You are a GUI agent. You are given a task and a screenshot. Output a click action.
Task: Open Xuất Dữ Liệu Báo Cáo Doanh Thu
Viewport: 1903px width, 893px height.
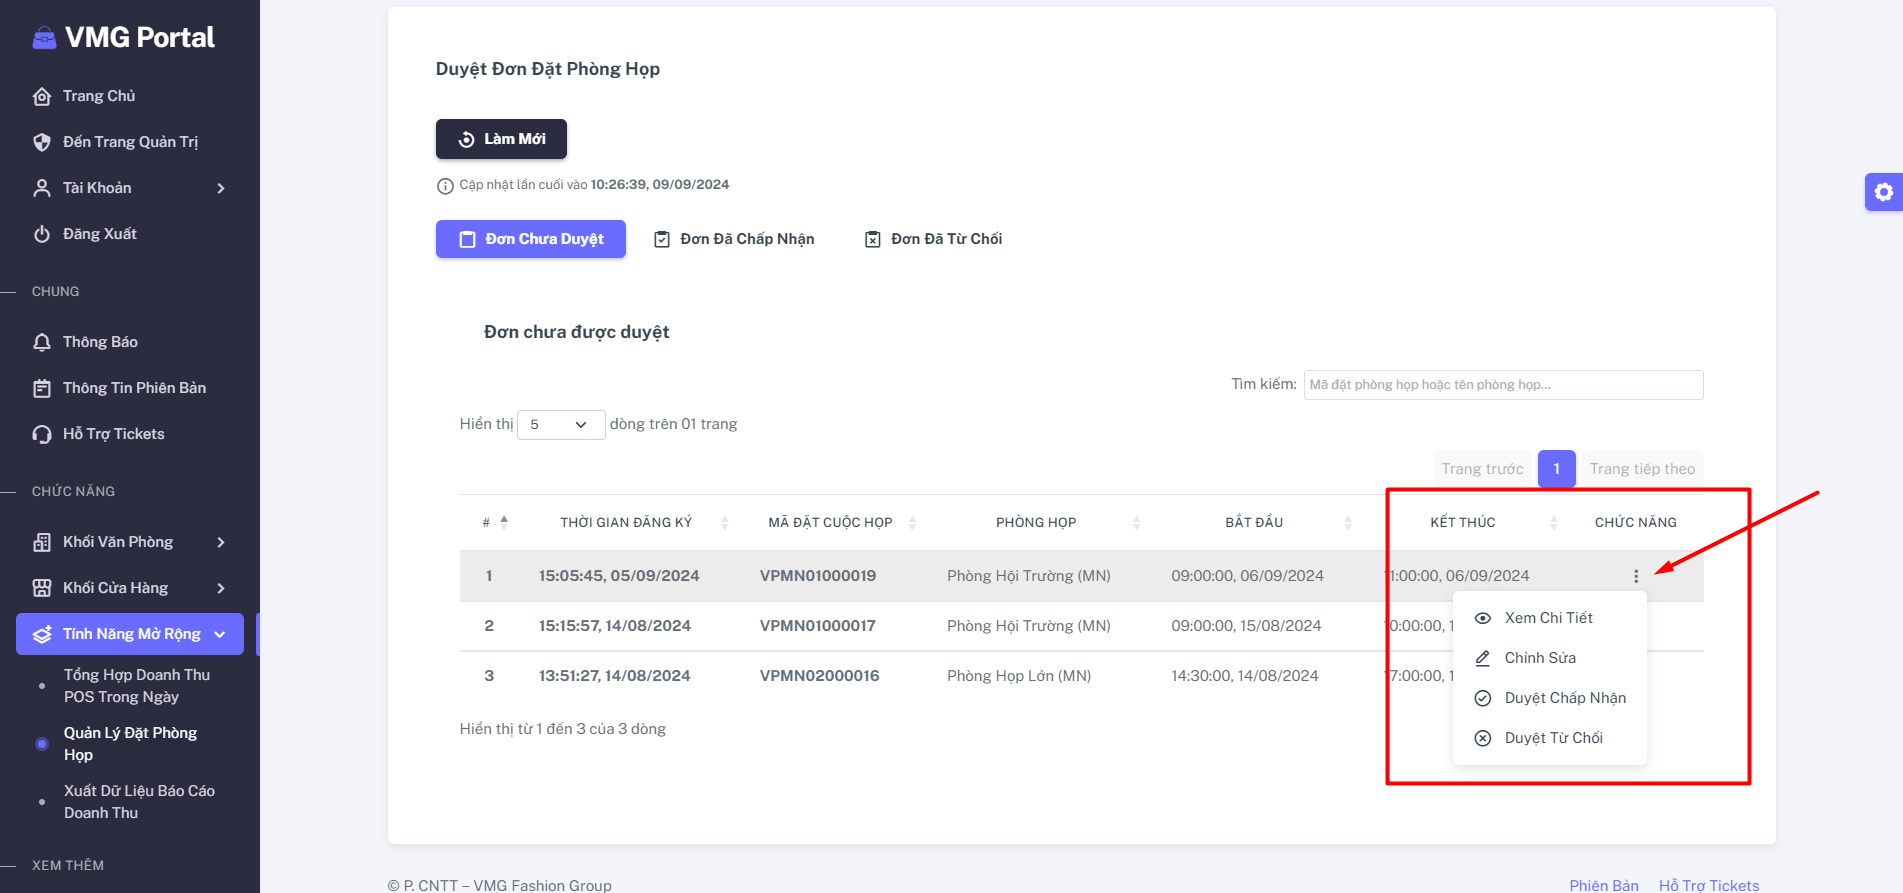[x=139, y=802]
